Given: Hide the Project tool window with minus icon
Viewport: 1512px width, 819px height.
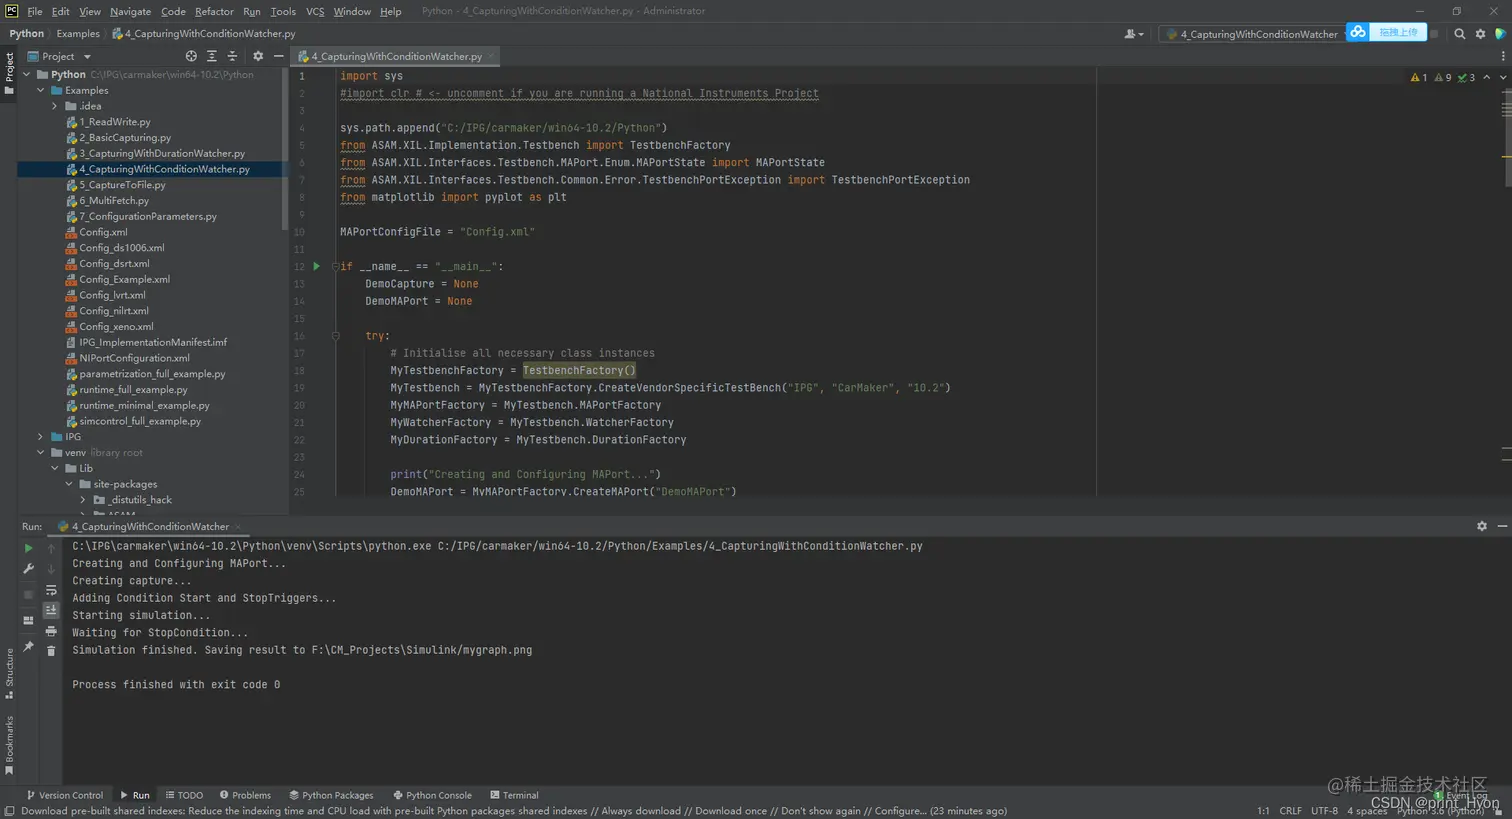Looking at the screenshot, I should [278, 56].
